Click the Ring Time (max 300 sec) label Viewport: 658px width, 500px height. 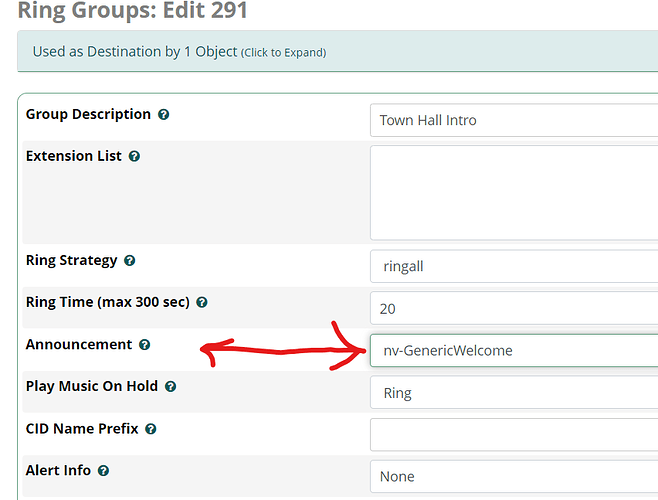(108, 302)
